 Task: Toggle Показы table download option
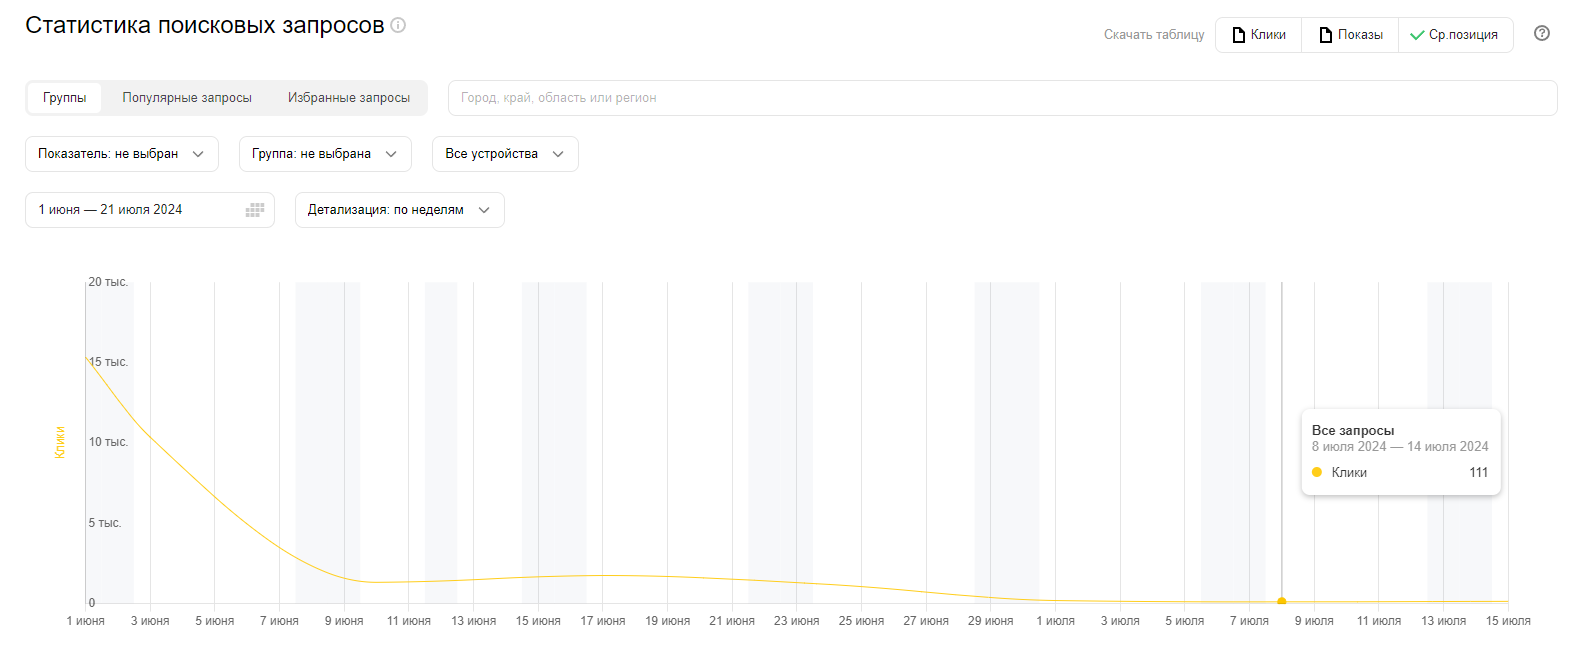click(1350, 35)
